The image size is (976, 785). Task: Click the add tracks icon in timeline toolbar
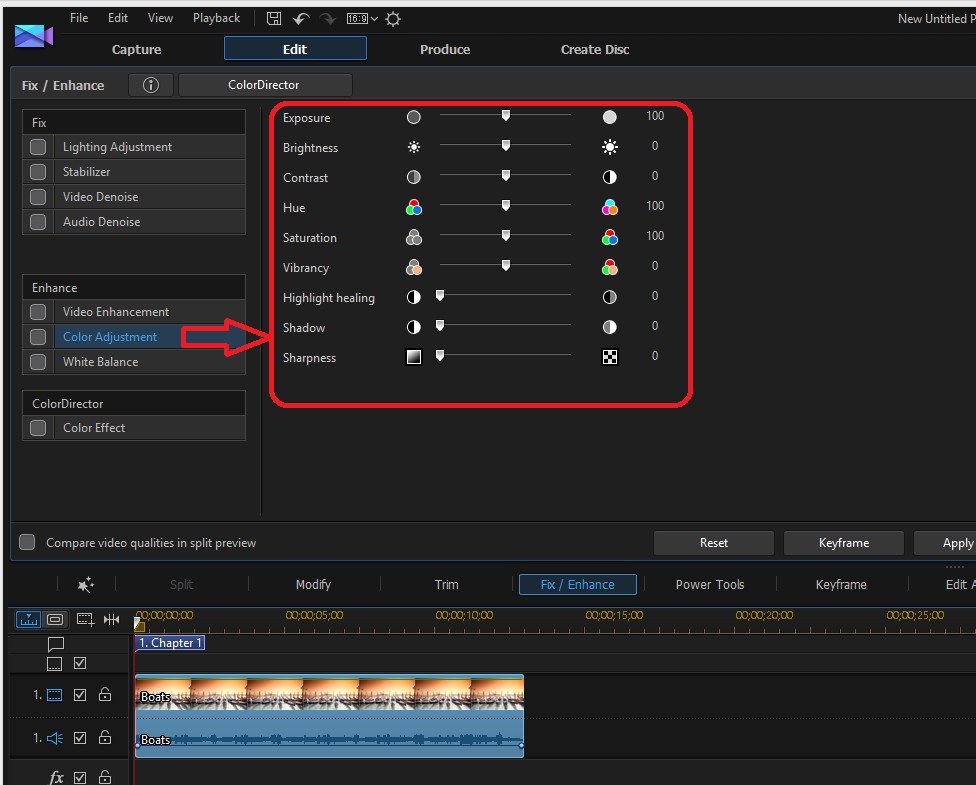click(85, 620)
